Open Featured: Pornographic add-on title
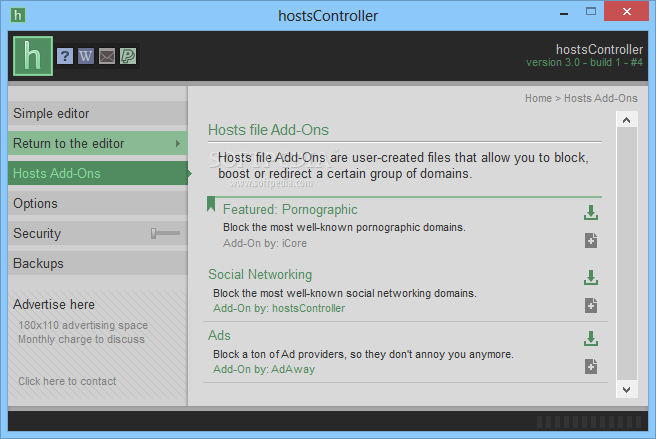Image resolution: width=656 pixels, height=439 pixels. 290,209
